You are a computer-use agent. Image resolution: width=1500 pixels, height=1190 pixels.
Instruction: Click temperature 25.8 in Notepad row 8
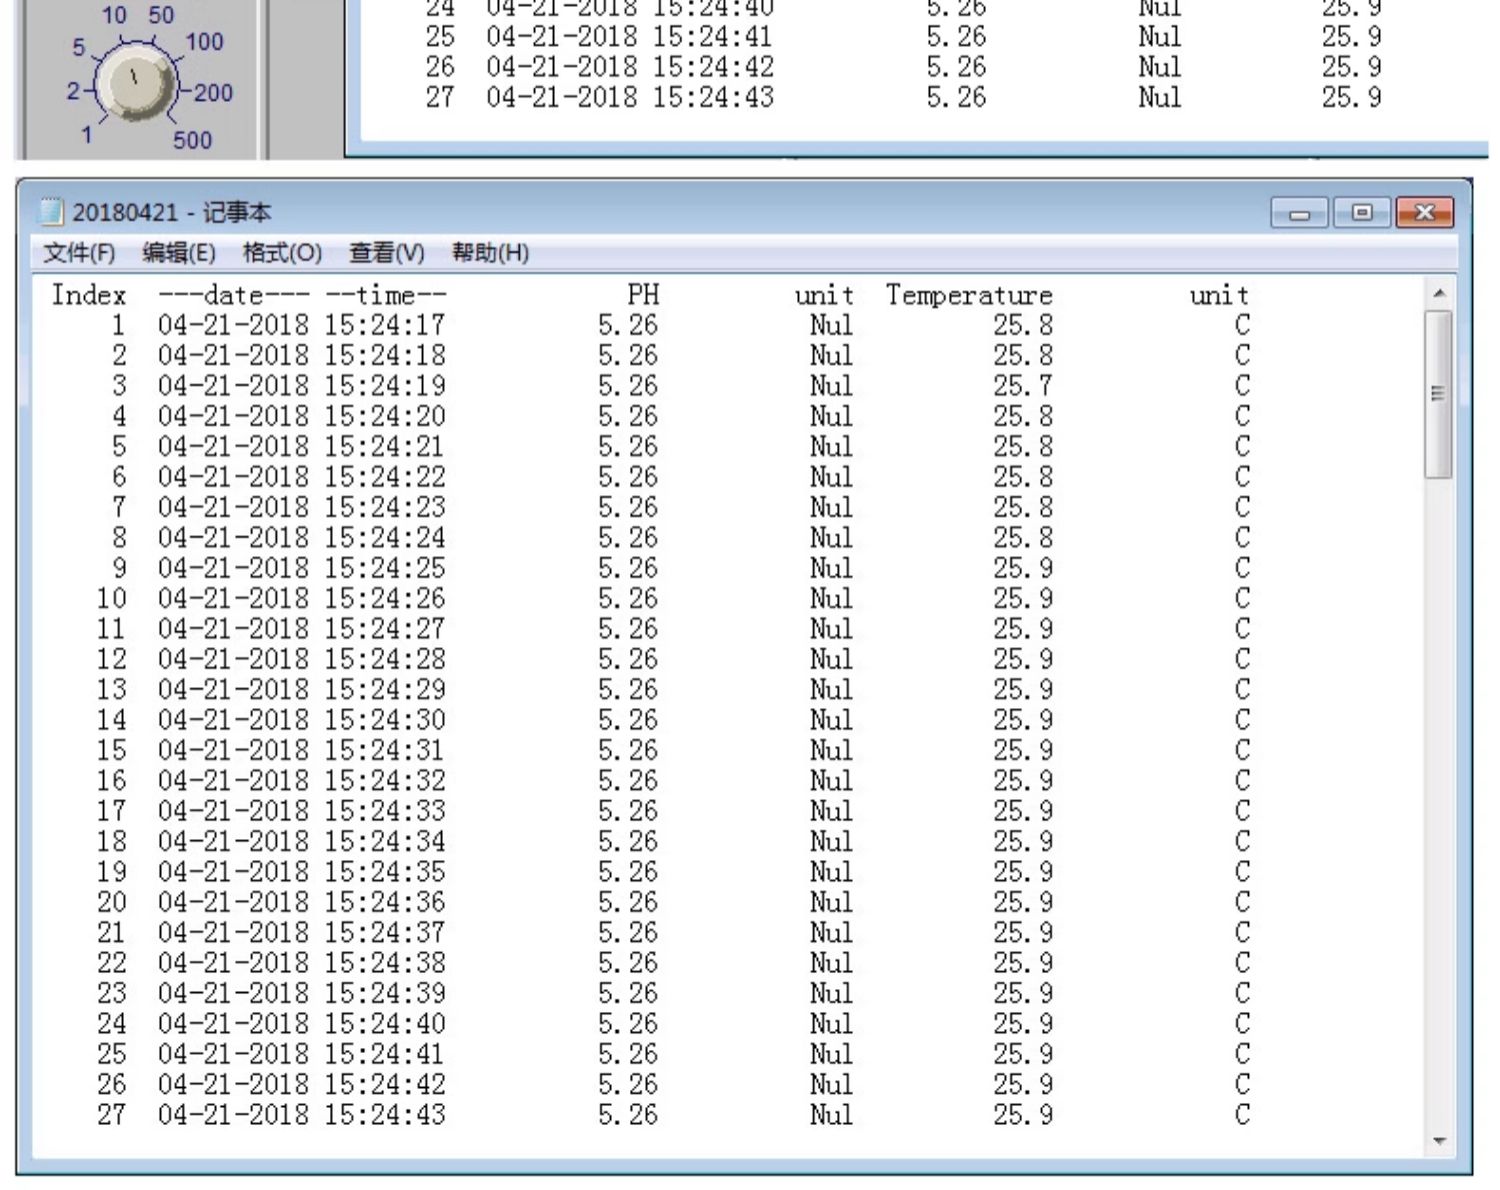[x=1023, y=538]
